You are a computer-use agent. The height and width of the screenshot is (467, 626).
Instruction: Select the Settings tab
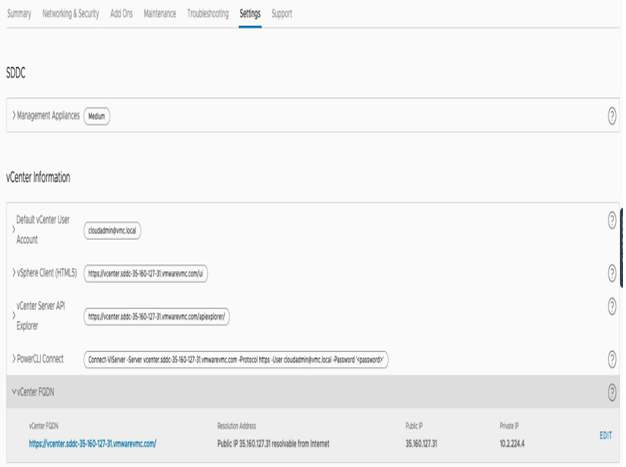tap(250, 14)
